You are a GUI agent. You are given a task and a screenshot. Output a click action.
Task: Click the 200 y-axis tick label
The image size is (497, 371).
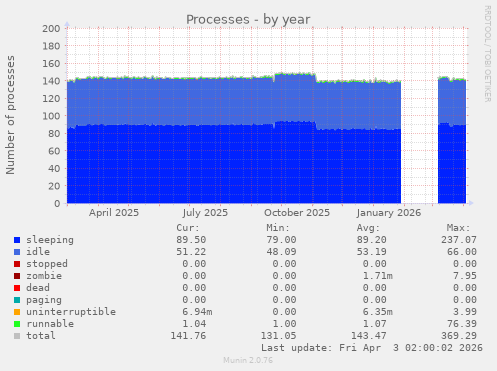[x=51, y=29]
